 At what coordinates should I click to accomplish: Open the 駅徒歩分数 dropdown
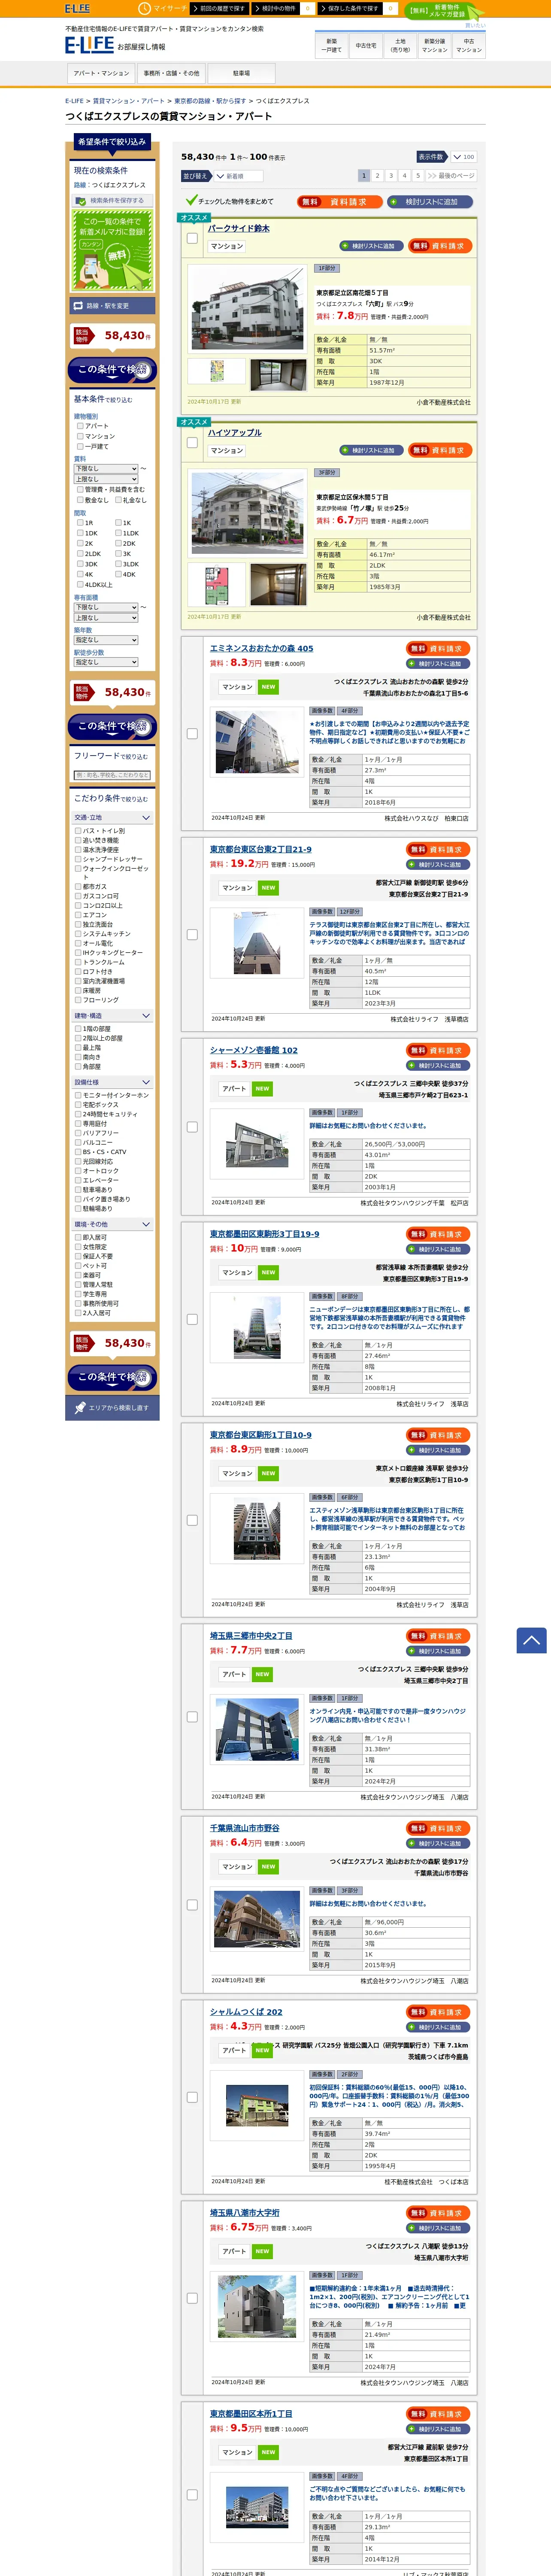click(106, 662)
